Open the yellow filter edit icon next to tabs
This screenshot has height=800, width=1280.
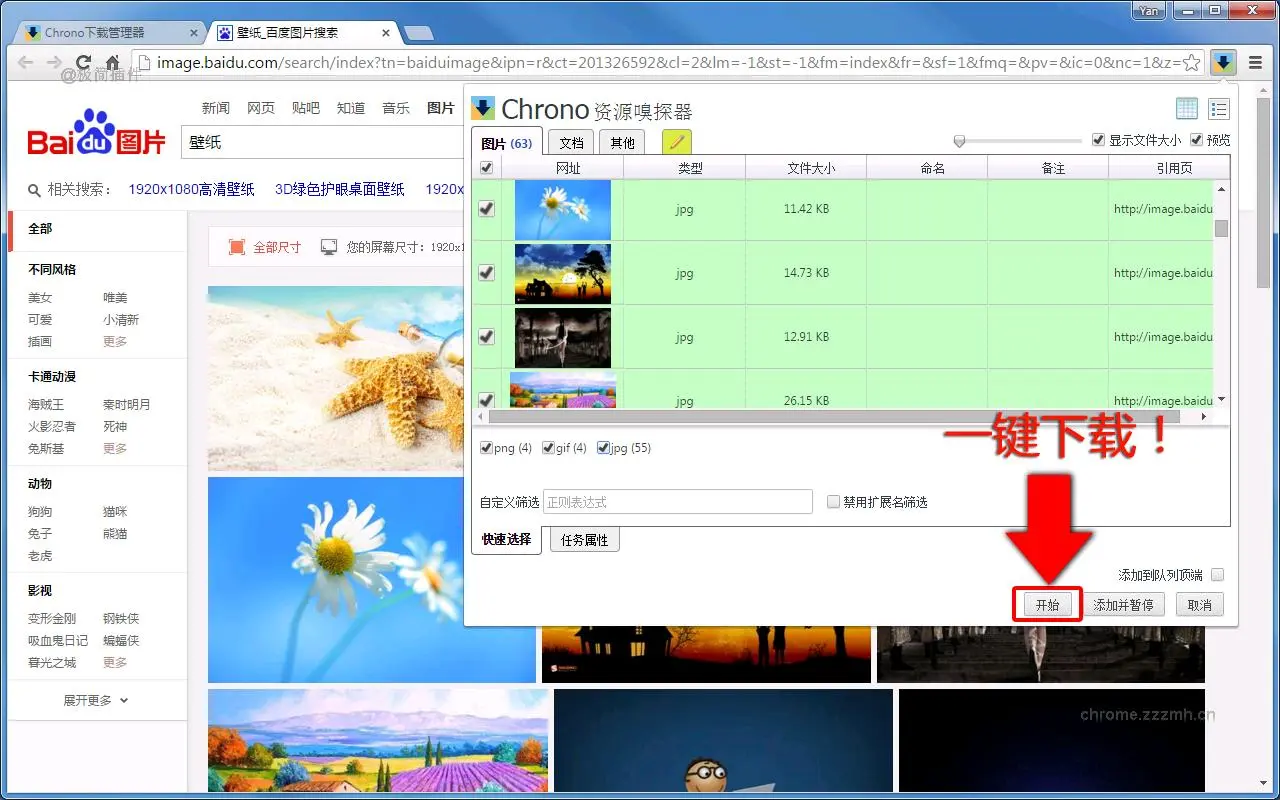coord(677,142)
